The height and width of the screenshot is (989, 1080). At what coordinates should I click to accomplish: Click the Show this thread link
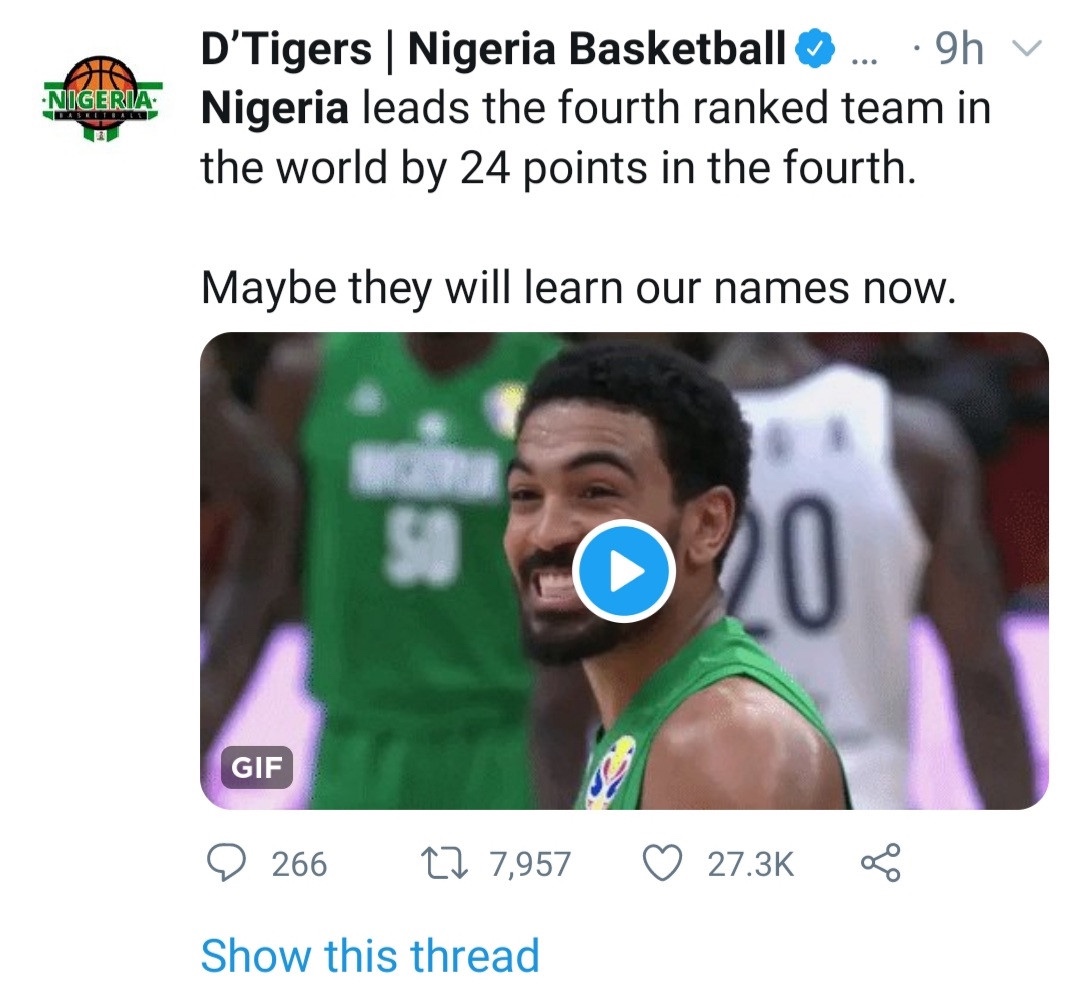(x=370, y=956)
